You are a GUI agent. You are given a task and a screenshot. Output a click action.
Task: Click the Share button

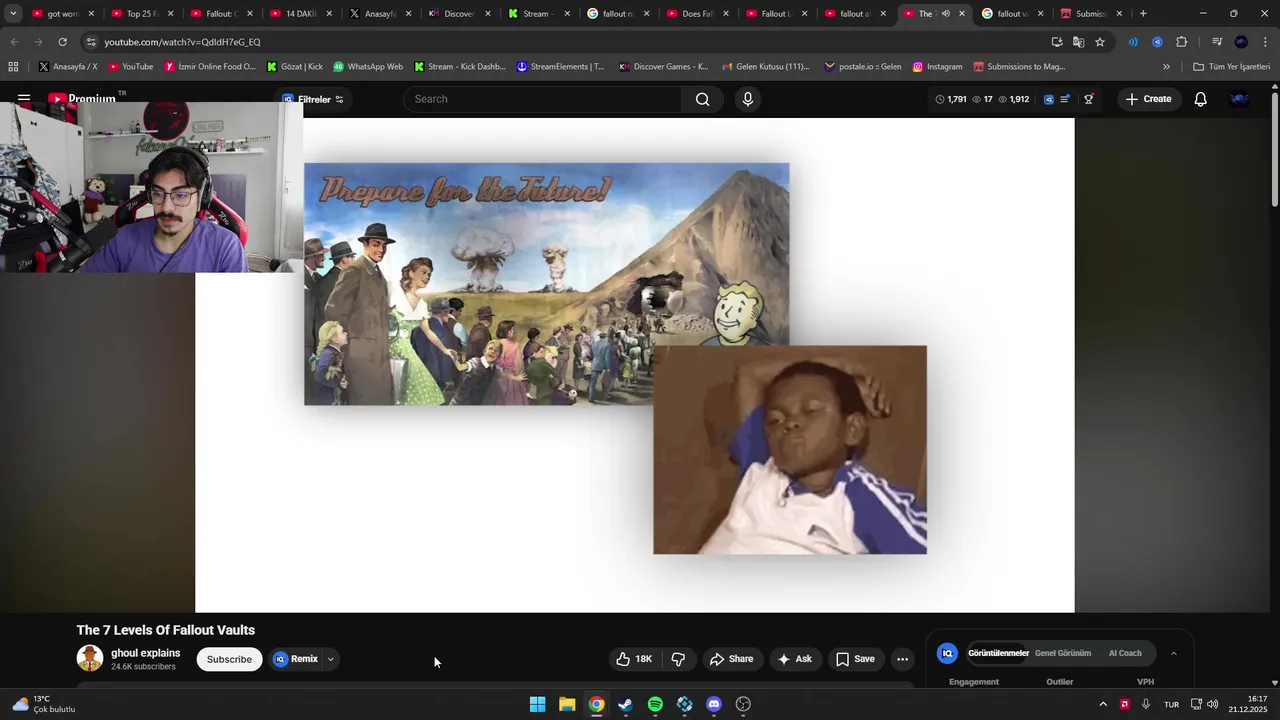coord(731,659)
